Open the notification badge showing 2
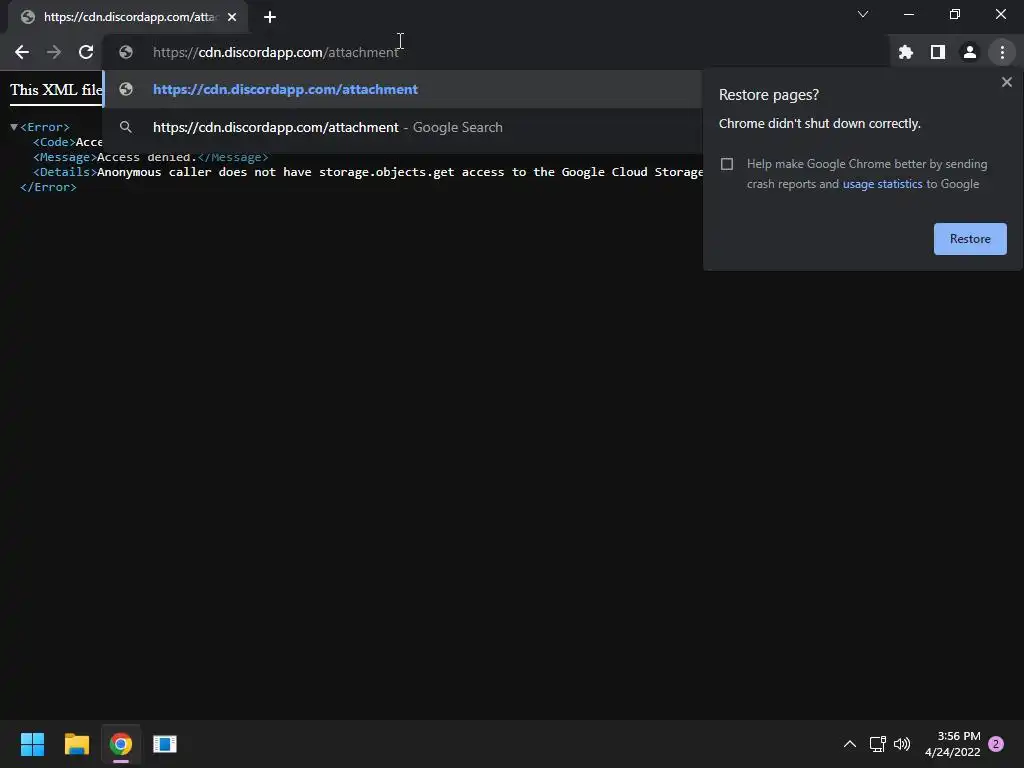The height and width of the screenshot is (768, 1024). [x=996, y=744]
